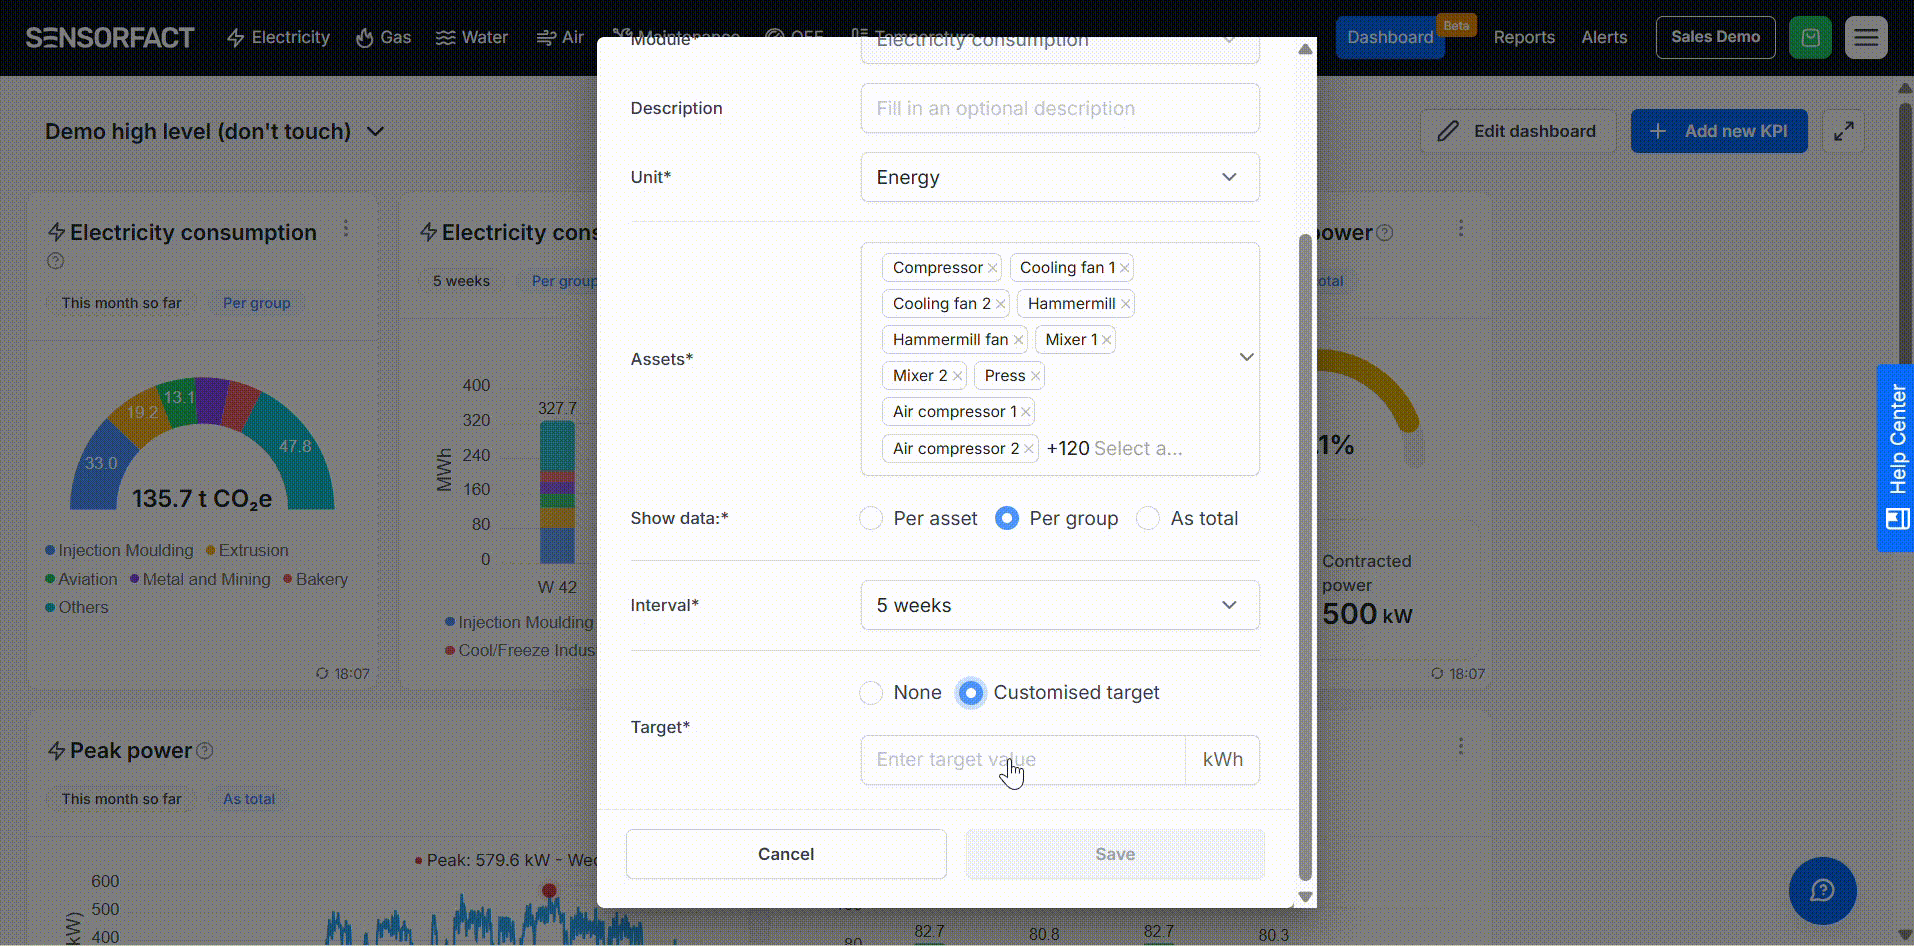Open options of Electricity consumption CO2 card

pos(346,229)
